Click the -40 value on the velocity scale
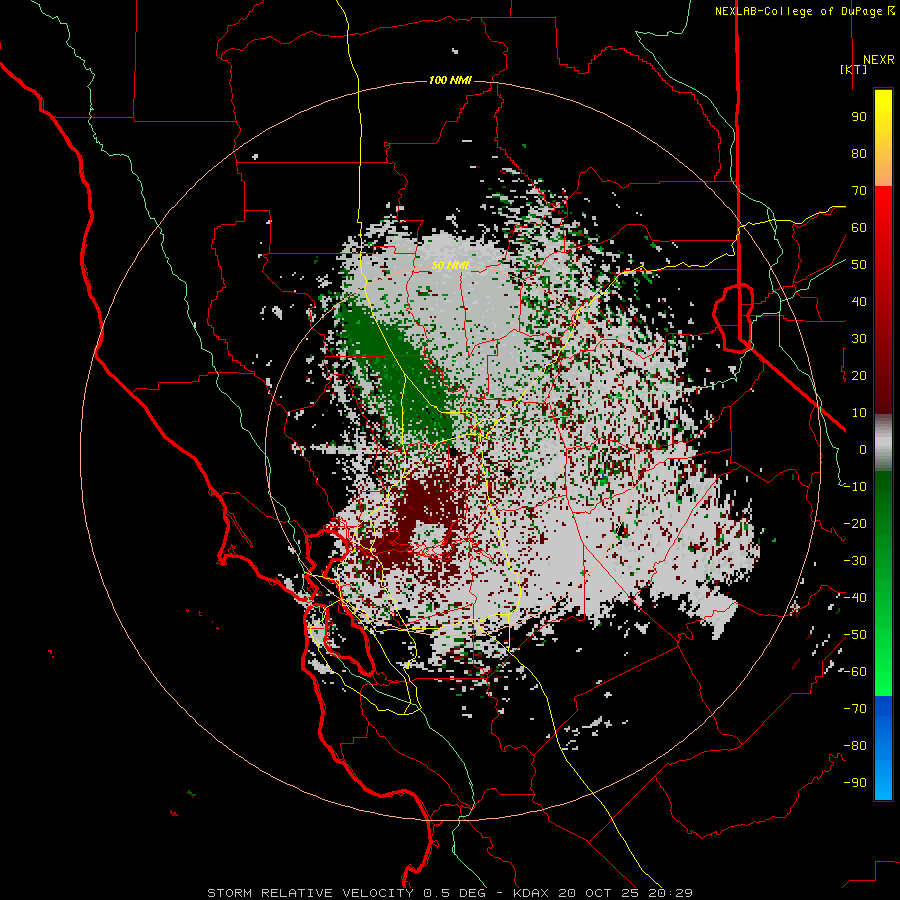This screenshot has width=900, height=900. click(x=855, y=598)
